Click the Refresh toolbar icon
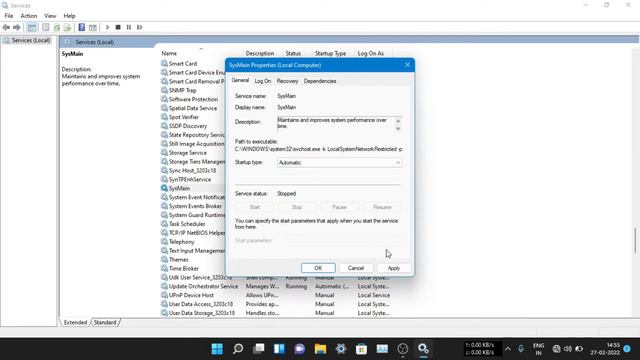 pos(57,27)
